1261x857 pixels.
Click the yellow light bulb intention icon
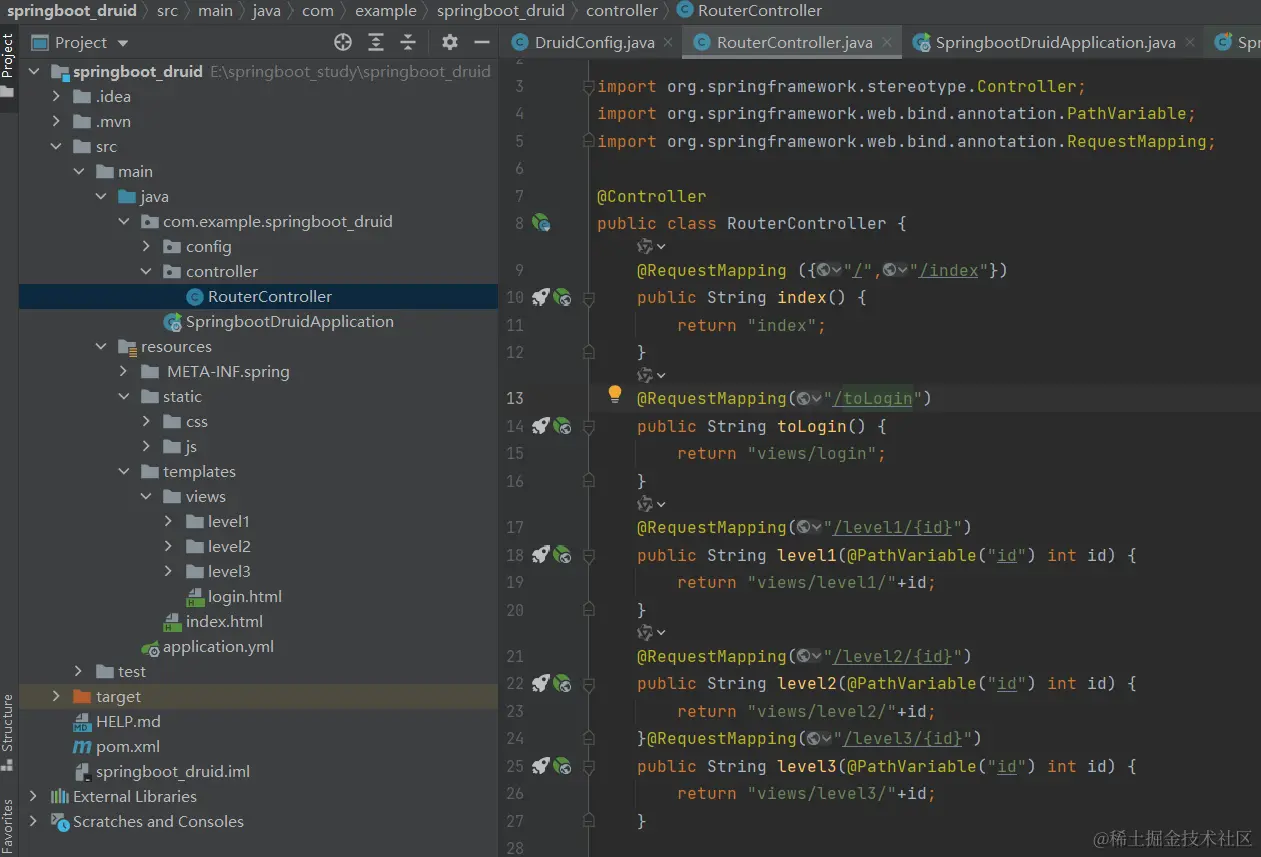click(615, 394)
